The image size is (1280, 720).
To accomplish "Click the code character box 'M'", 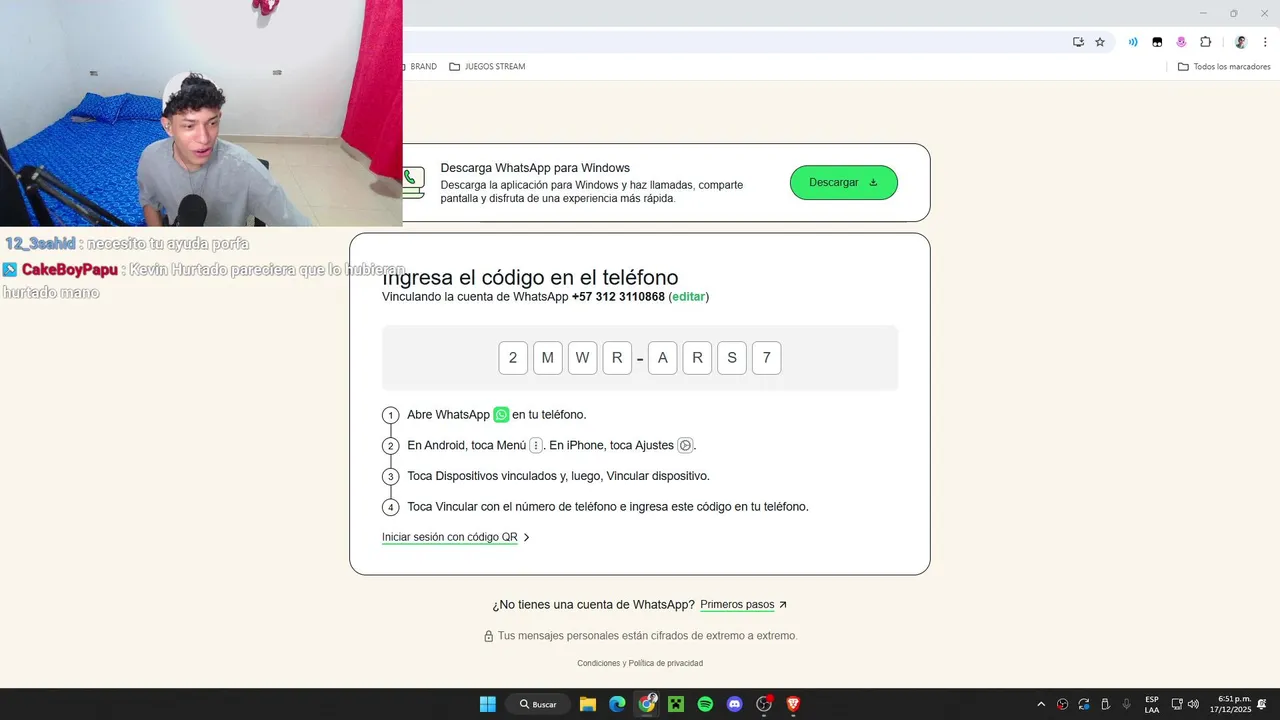I will 548,358.
